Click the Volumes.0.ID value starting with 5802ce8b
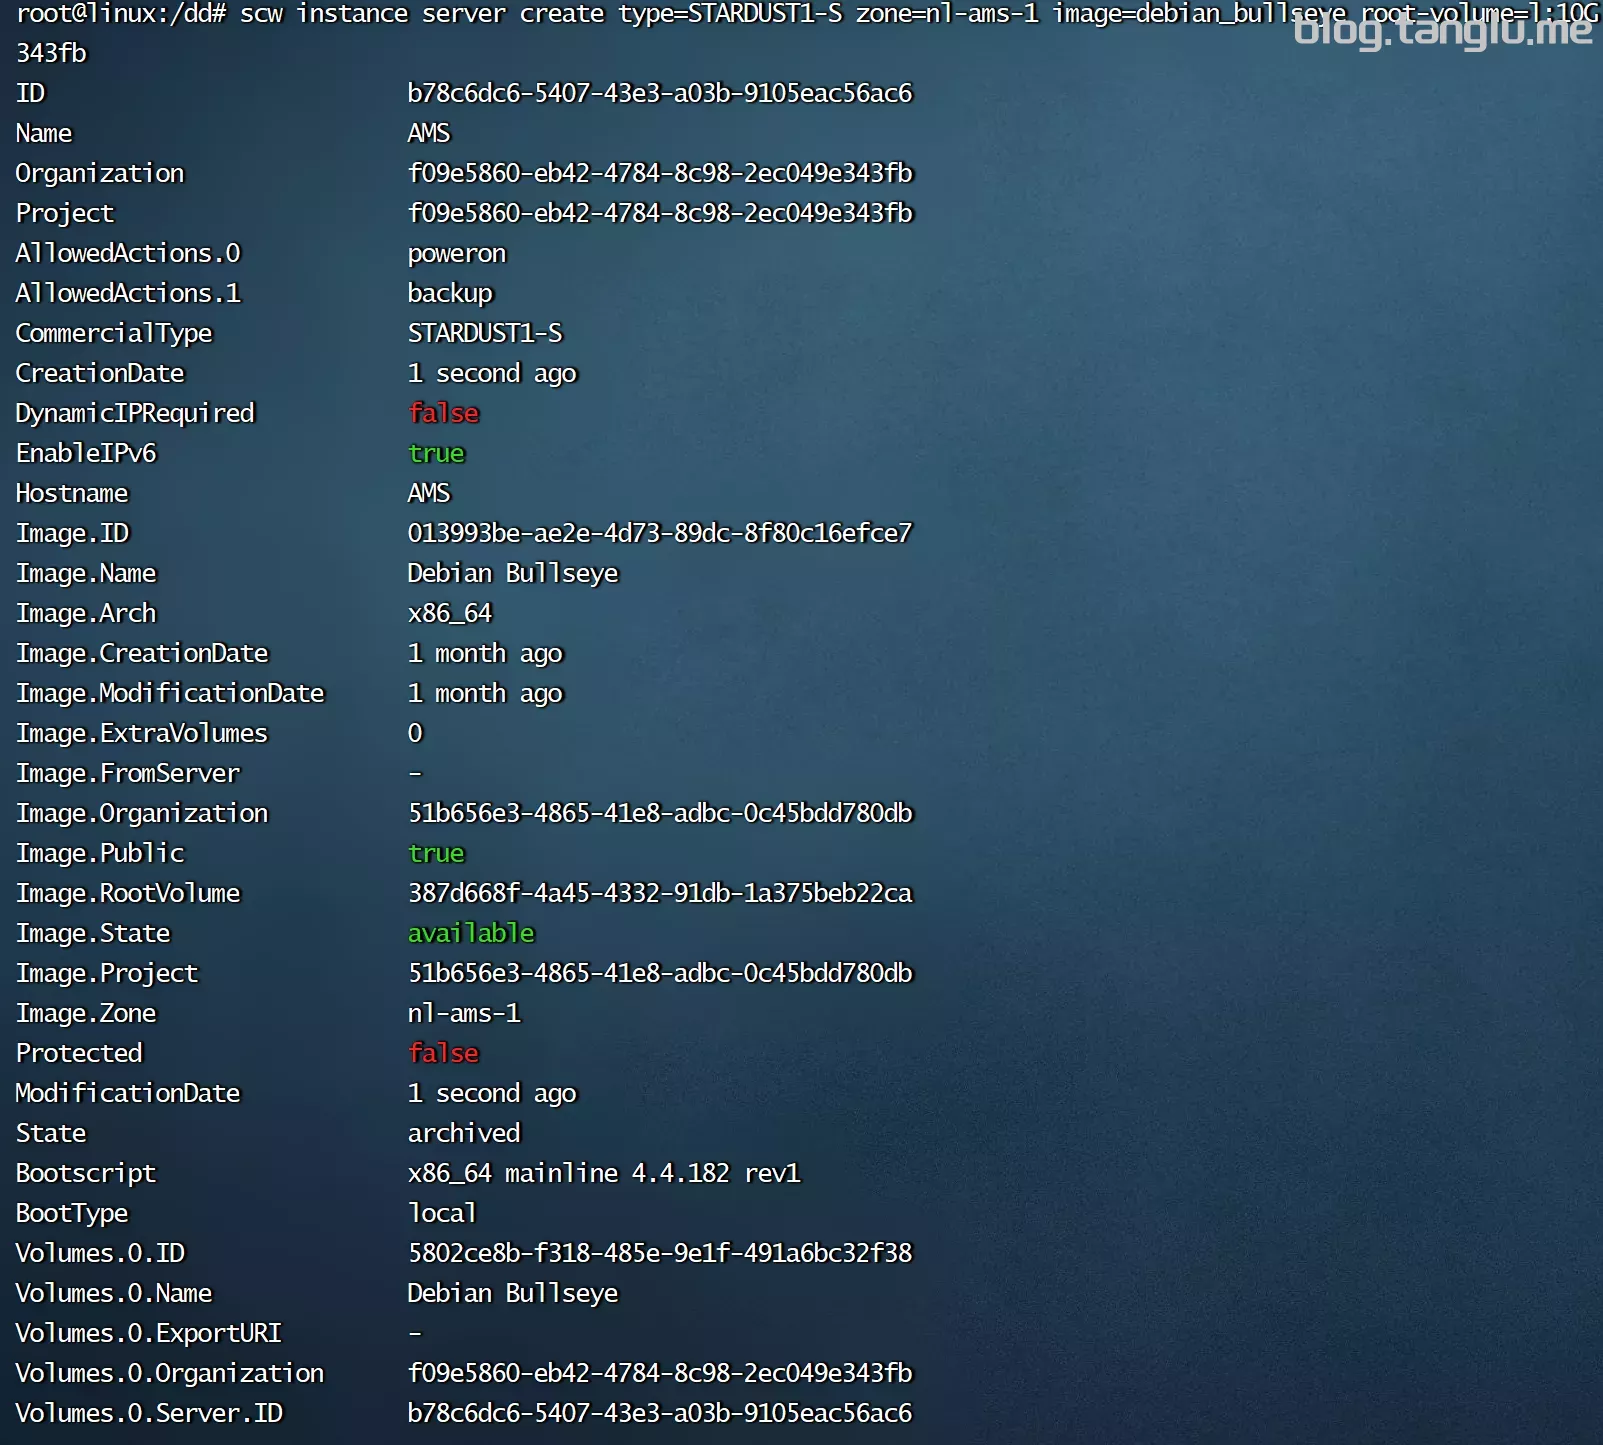Image resolution: width=1603 pixels, height=1445 pixels. click(x=659, y=1253)
